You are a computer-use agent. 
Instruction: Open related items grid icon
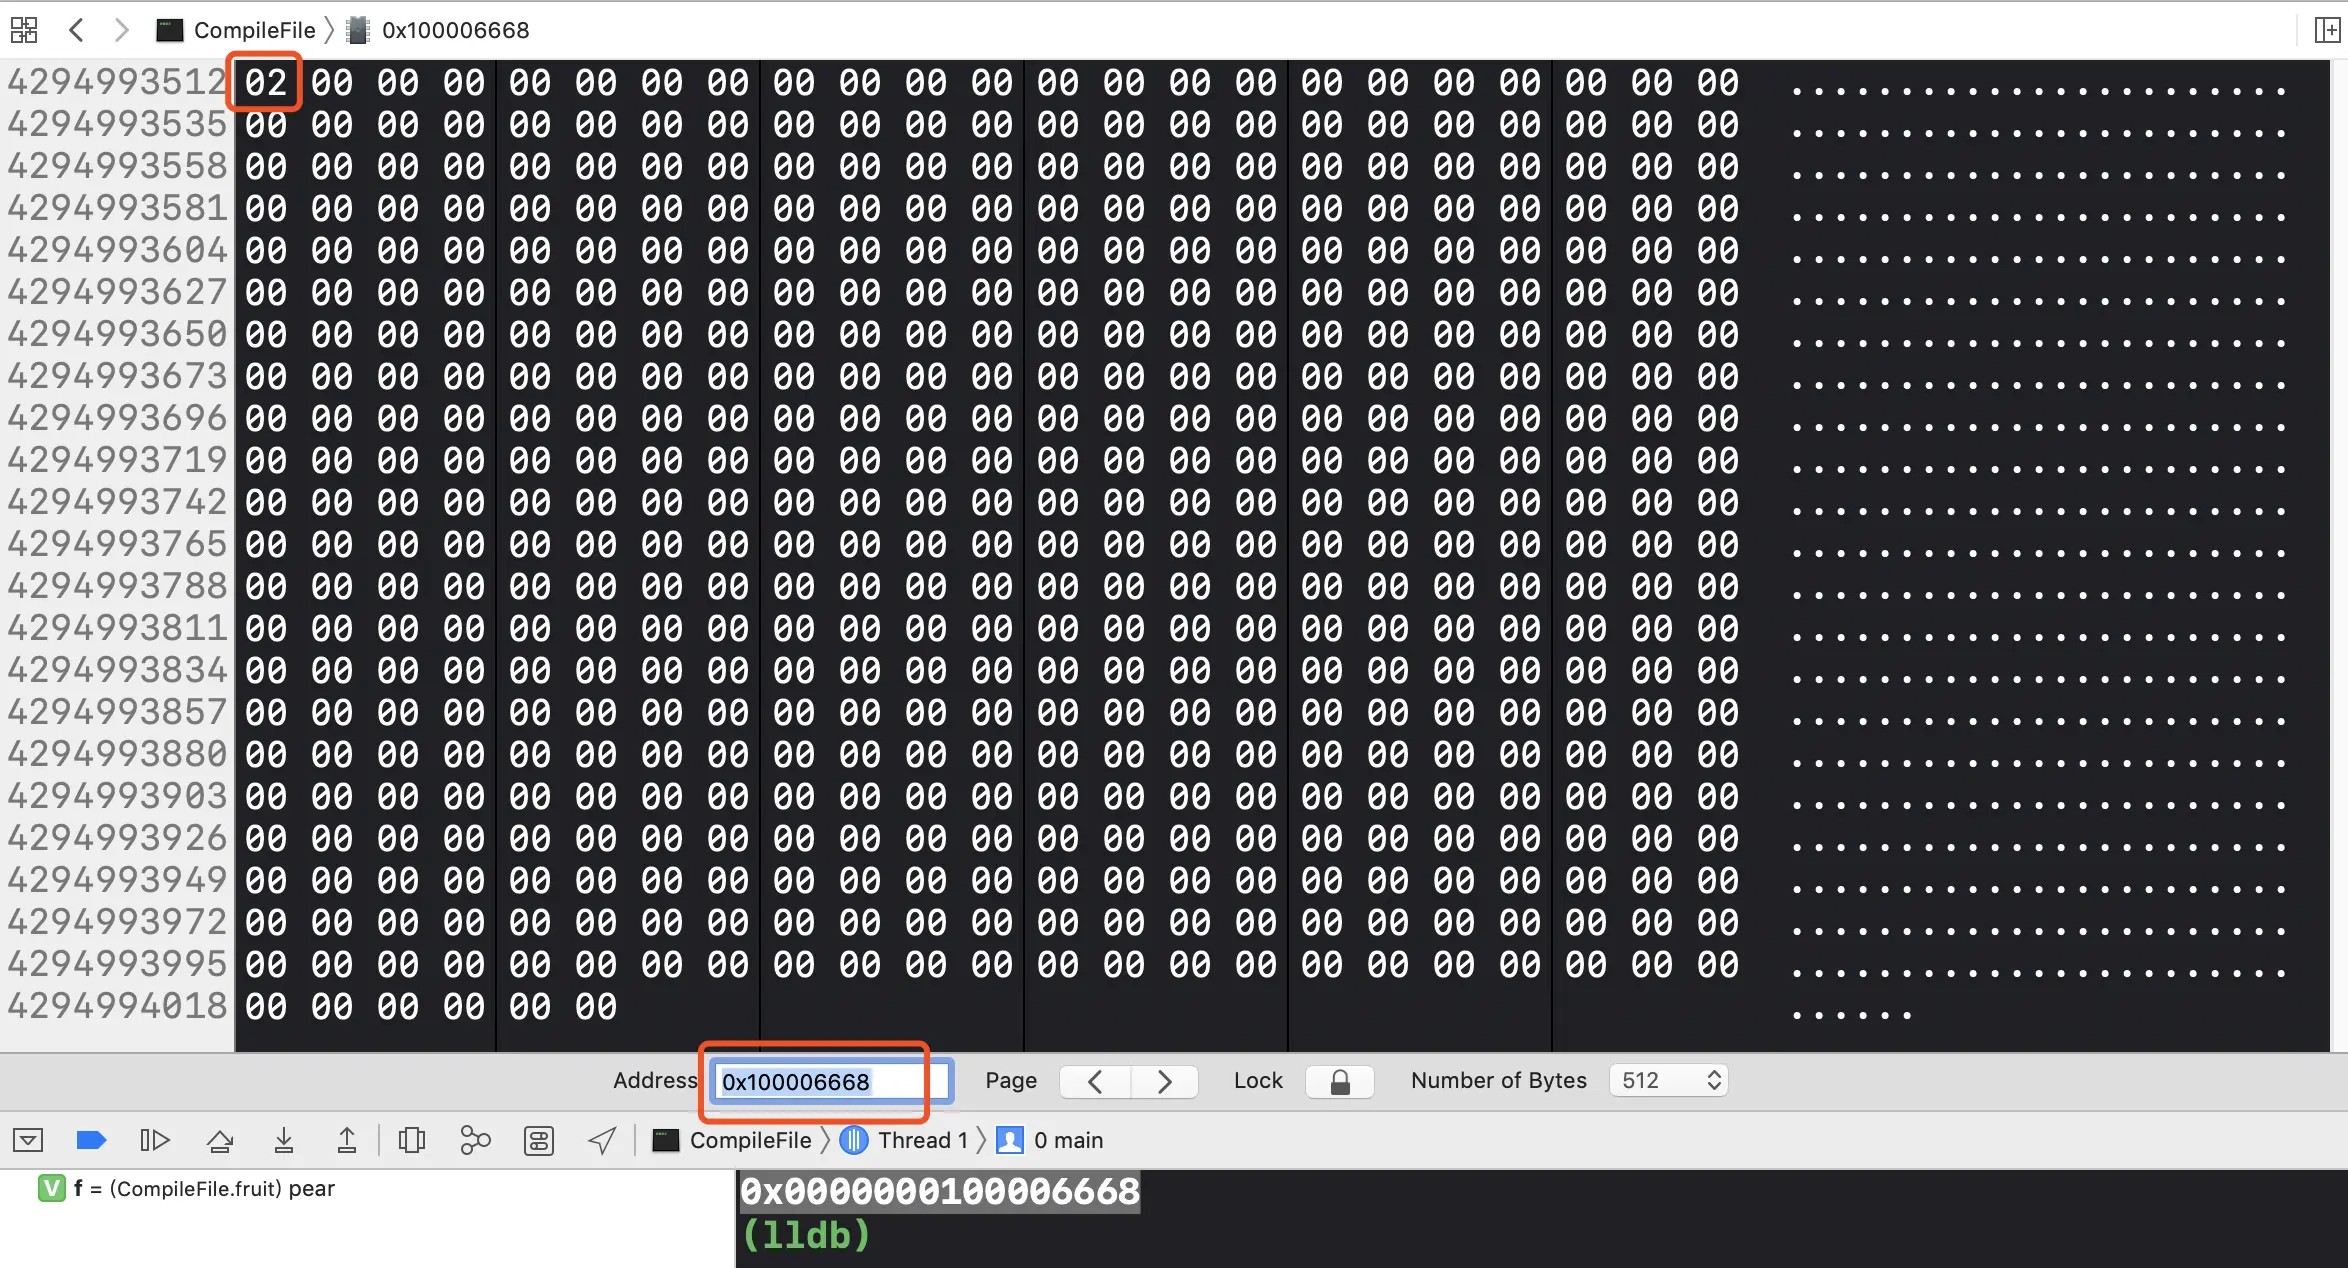coord(24,30)
